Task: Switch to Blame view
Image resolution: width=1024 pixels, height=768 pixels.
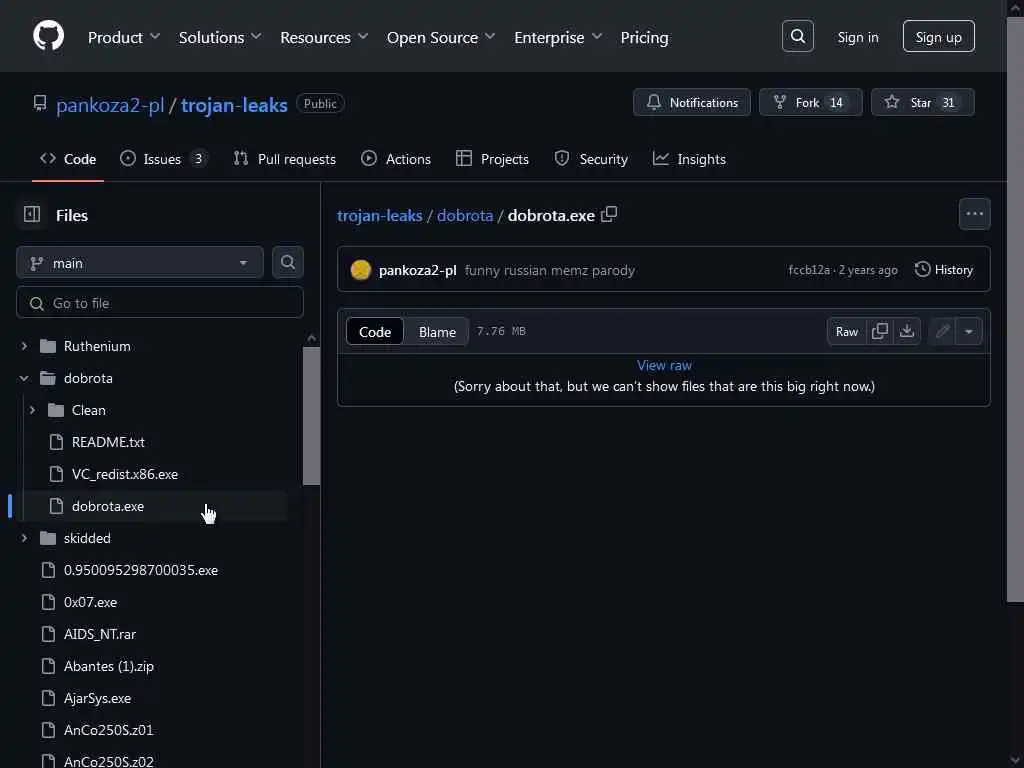Action: [x=437, y=332]
